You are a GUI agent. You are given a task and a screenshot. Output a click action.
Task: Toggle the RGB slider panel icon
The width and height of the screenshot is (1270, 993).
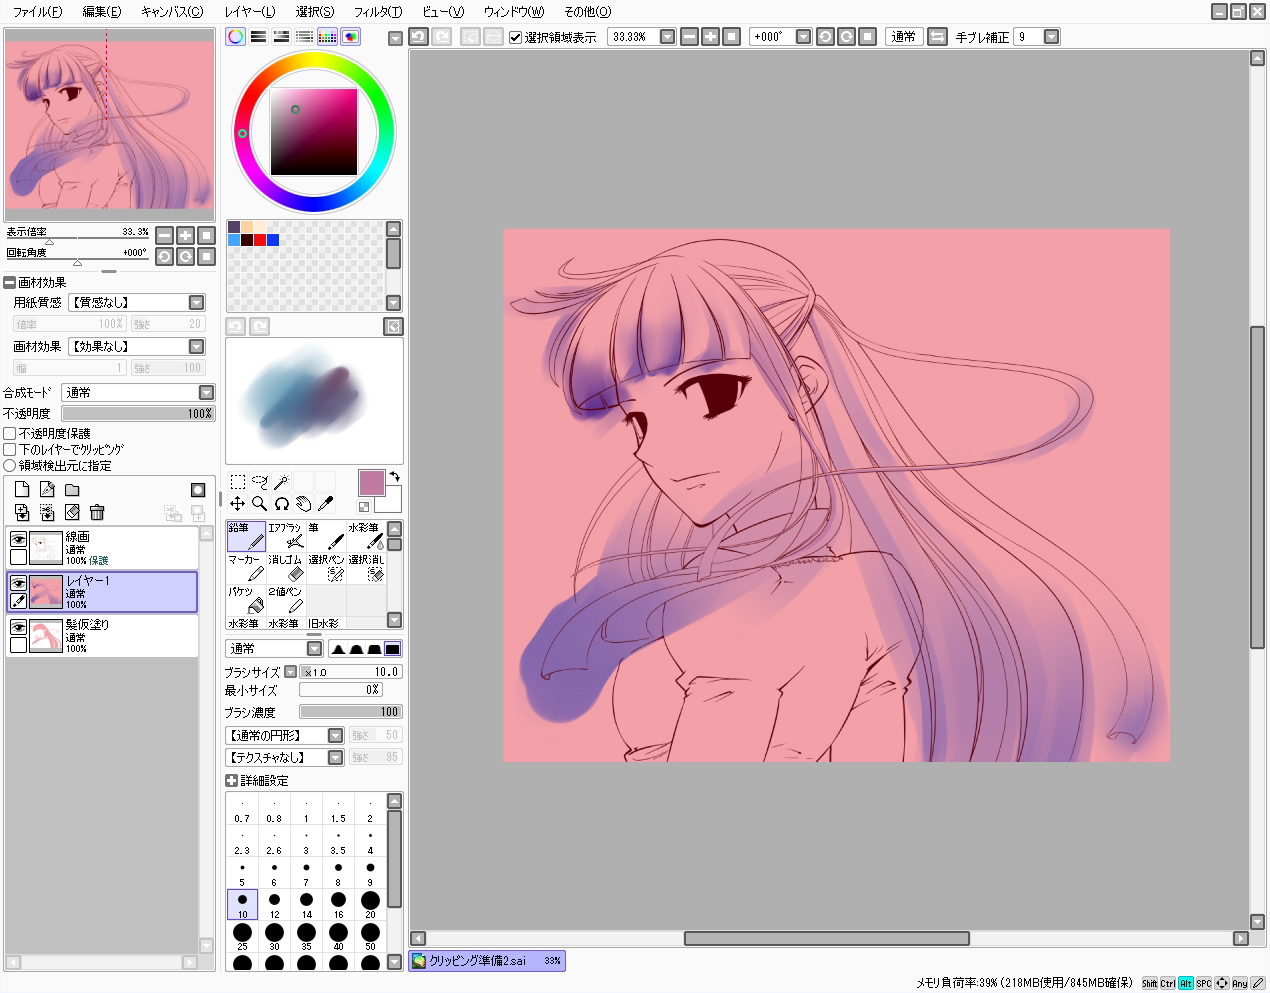click(258, 37)
